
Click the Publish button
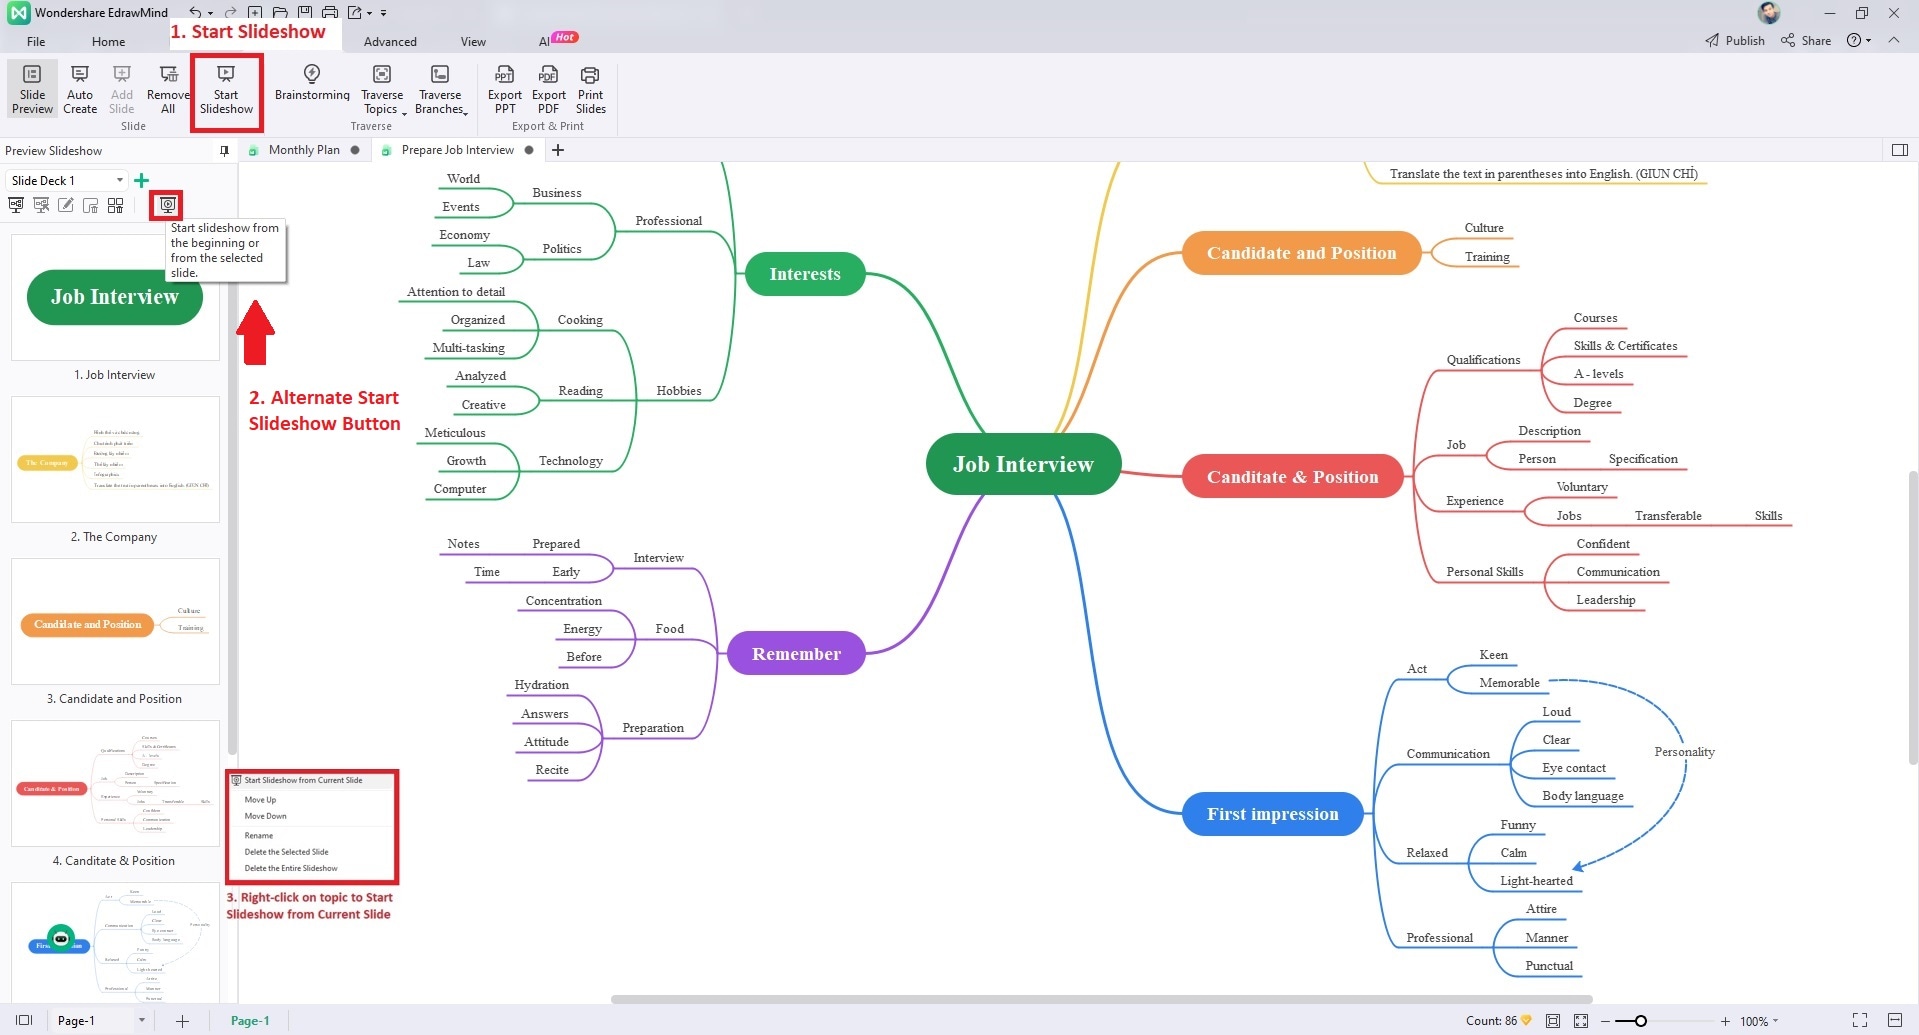coord(1735,40)
